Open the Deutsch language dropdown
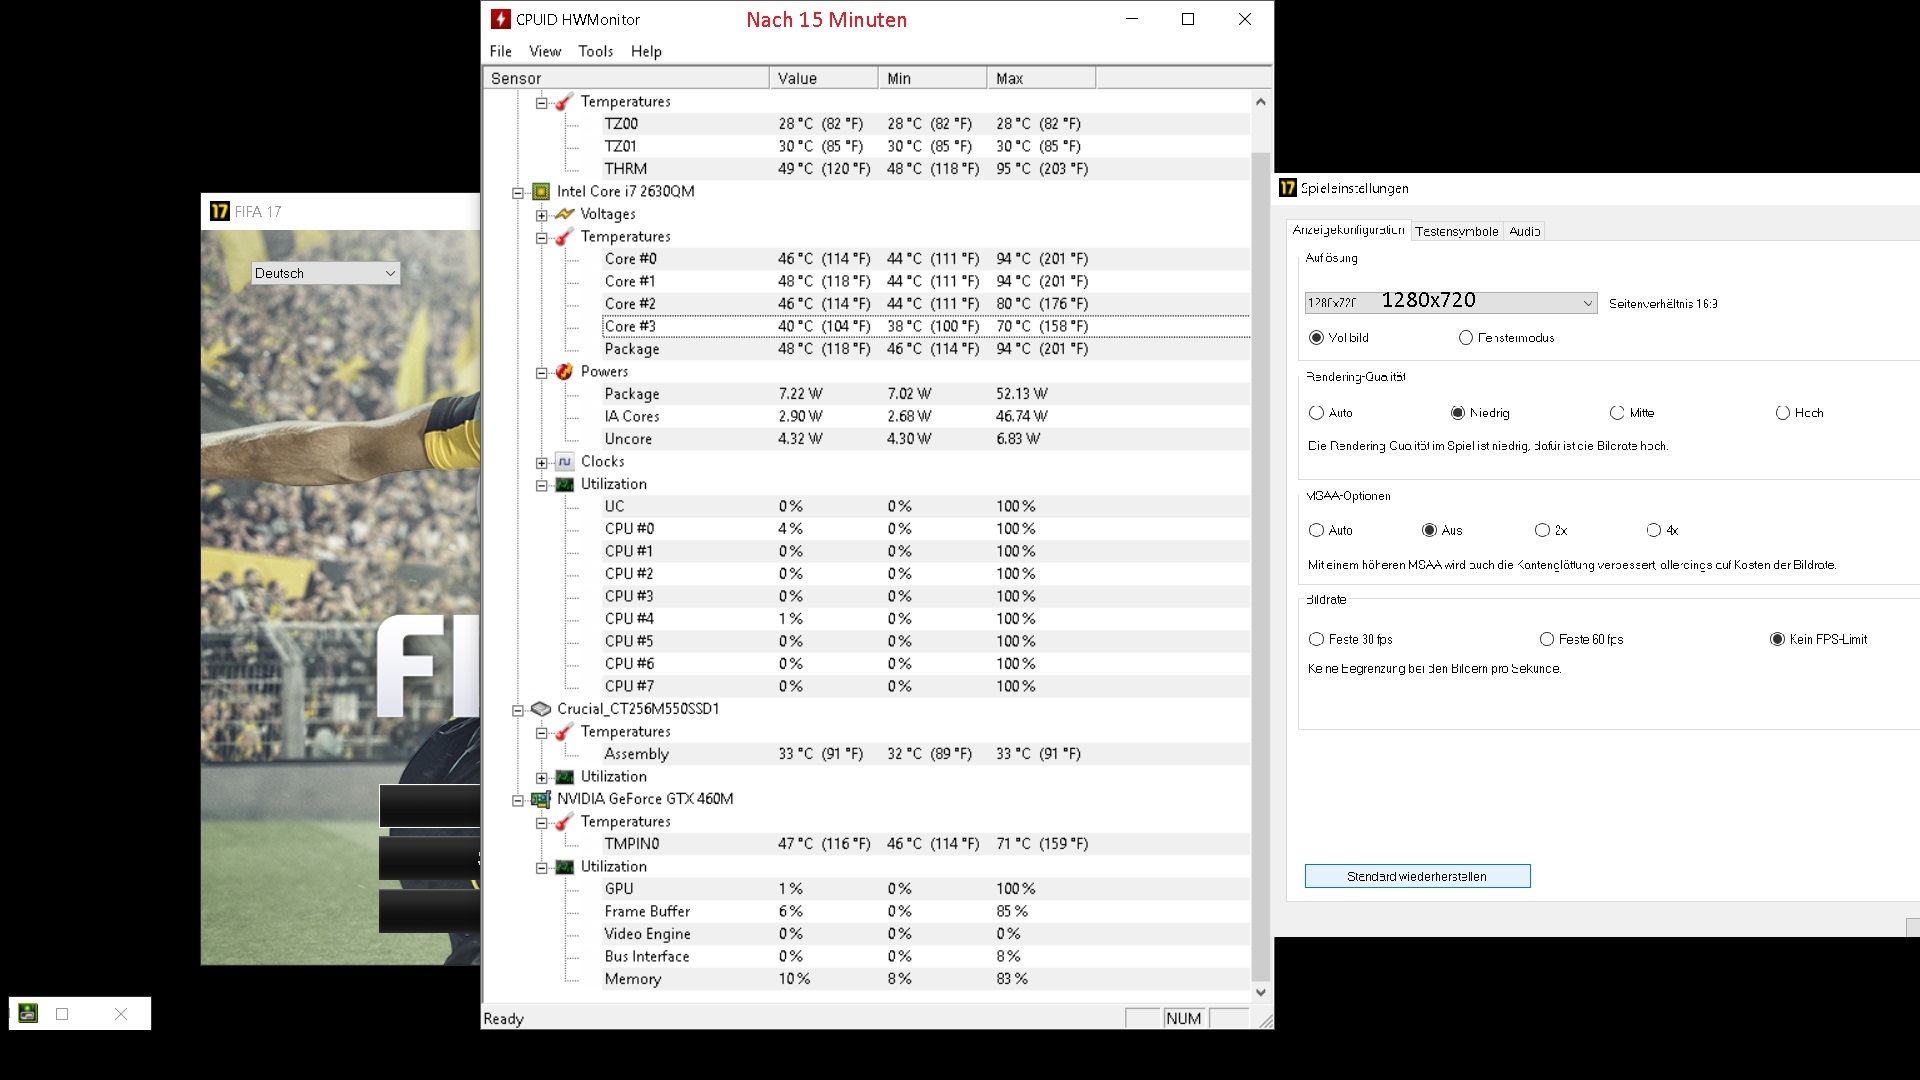Image resolution: width=1920 pixels, height=1080 pixels. click(x=390, y=273)
